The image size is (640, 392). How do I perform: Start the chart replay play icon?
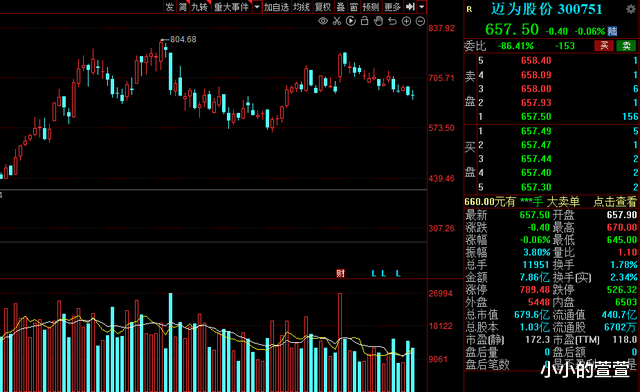click(x=351, y=21)
